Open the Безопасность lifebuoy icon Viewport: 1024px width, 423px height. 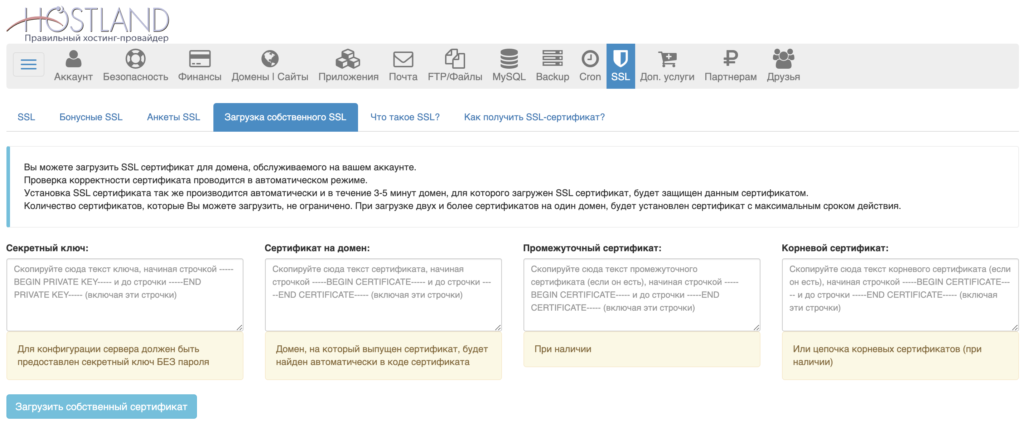135,59
